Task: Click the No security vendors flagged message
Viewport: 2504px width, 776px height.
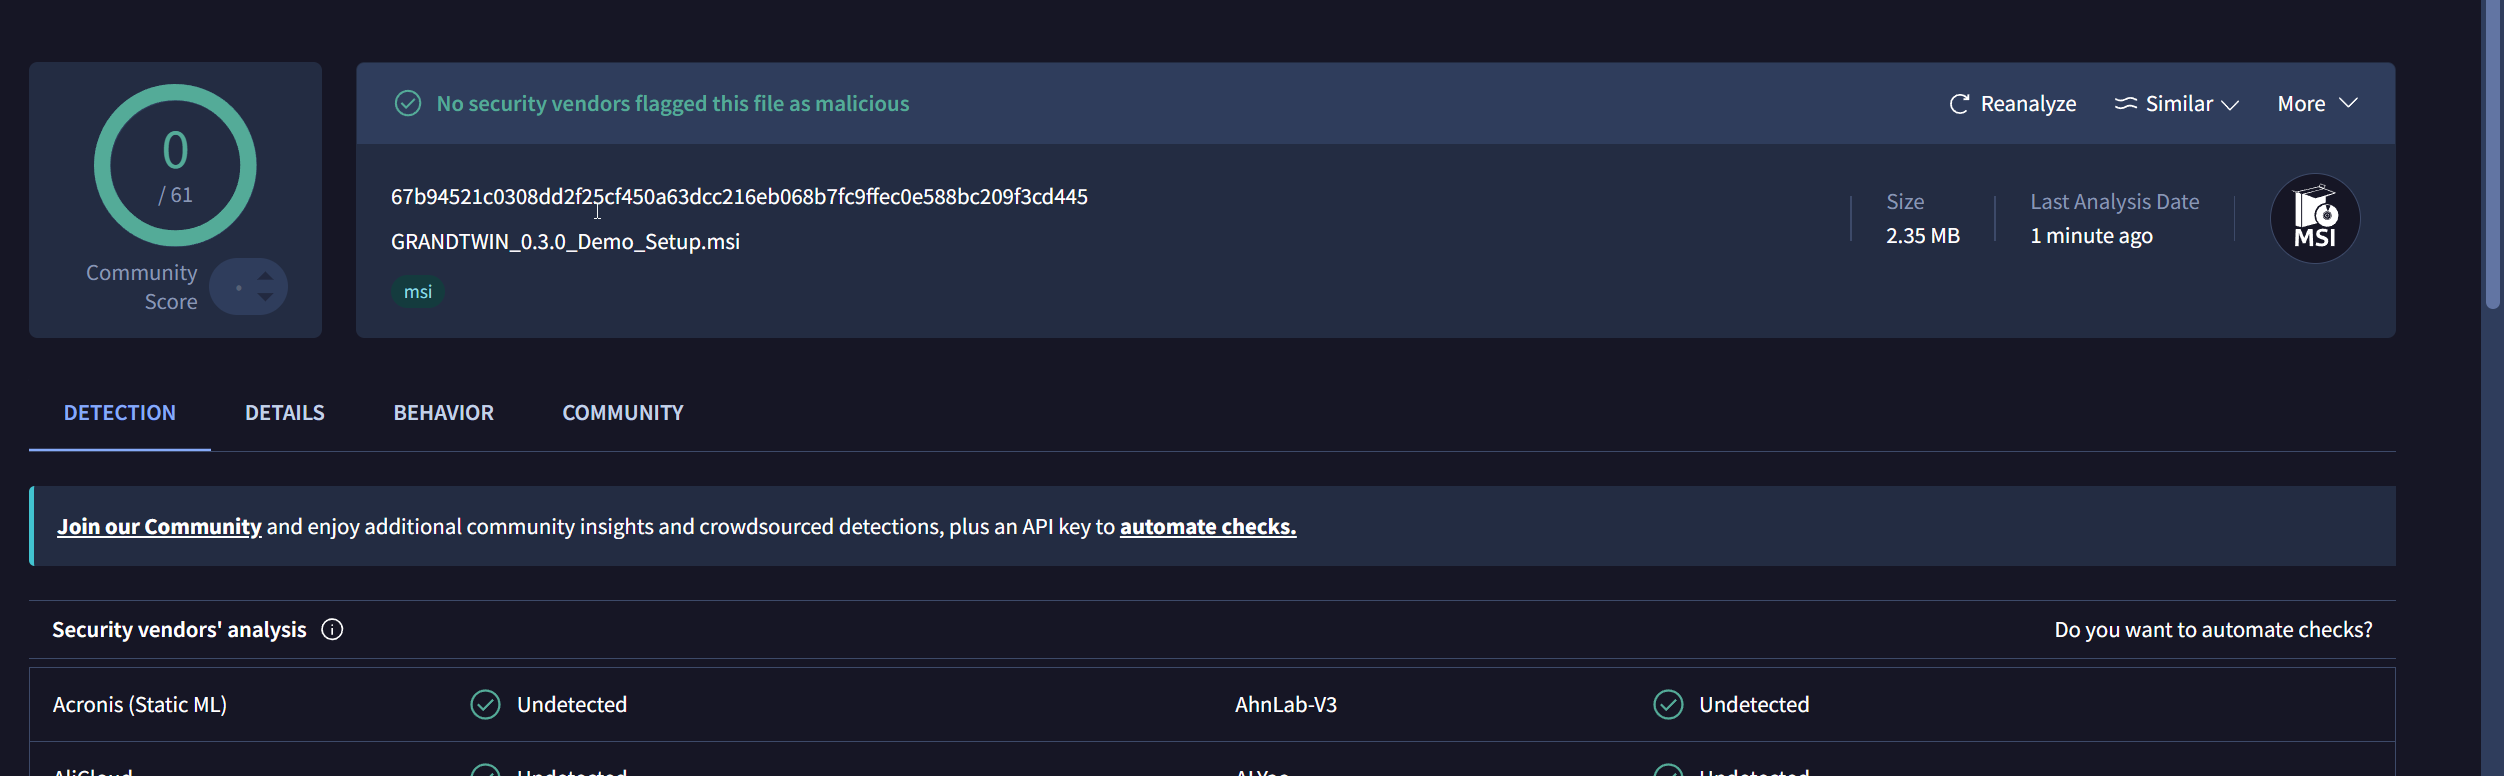Action: [x=673, y=104]
